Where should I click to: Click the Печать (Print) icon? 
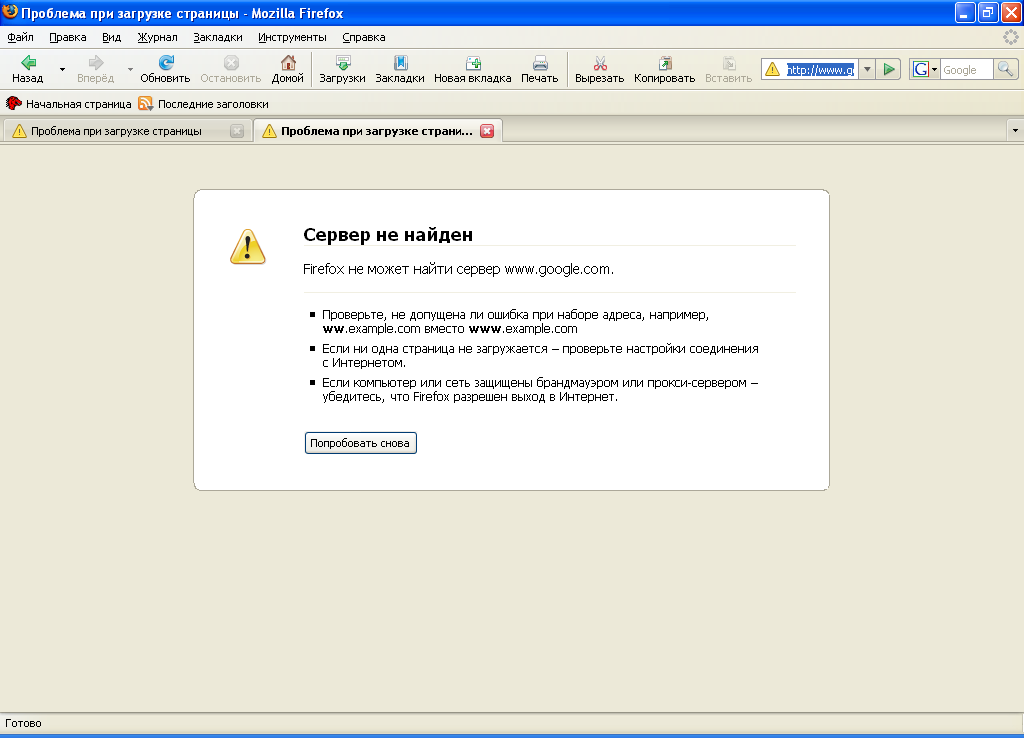pos(540,63)
